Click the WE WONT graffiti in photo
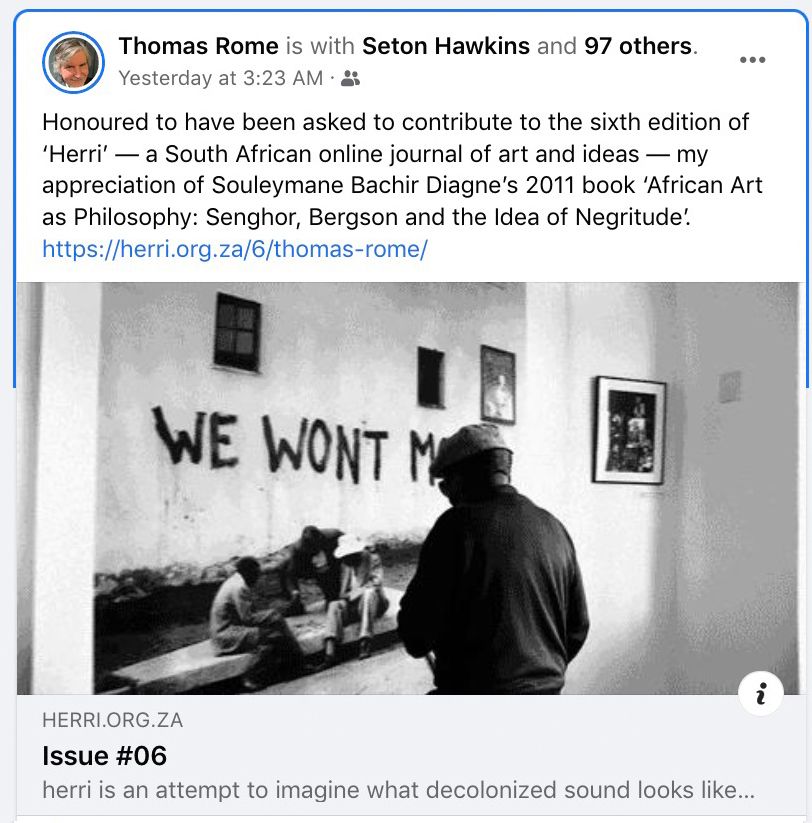812x823 pixels. click(x=270, y=444)
